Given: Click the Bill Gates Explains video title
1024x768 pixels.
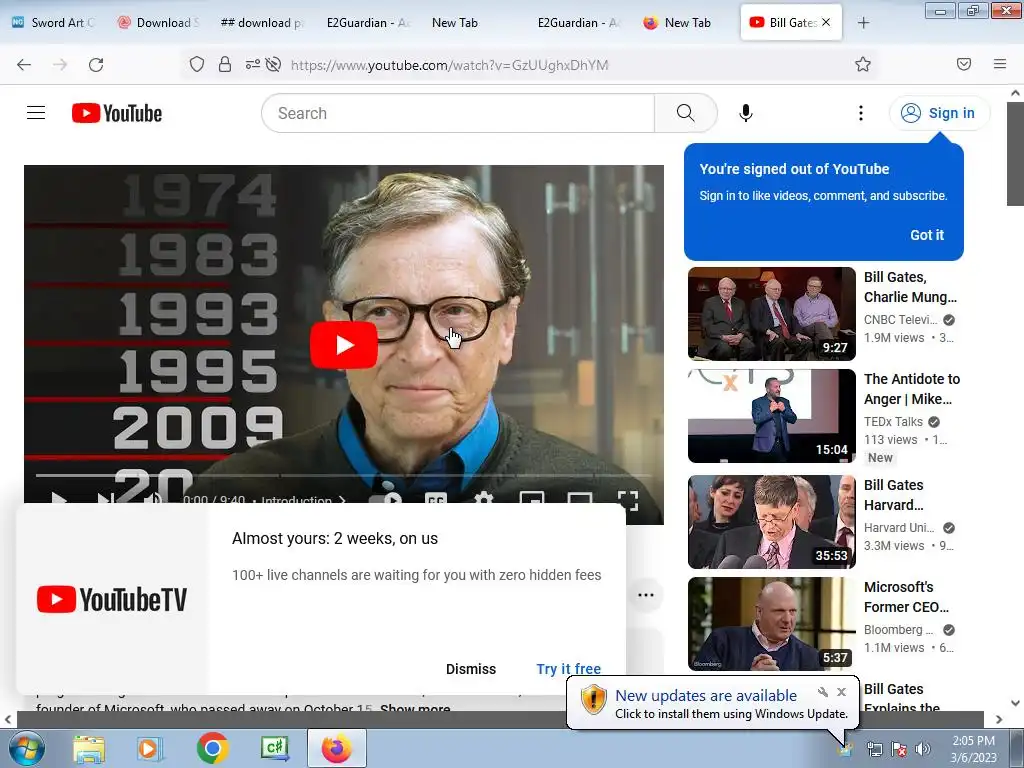Looking at the screenshot, I should coord(902,697).
